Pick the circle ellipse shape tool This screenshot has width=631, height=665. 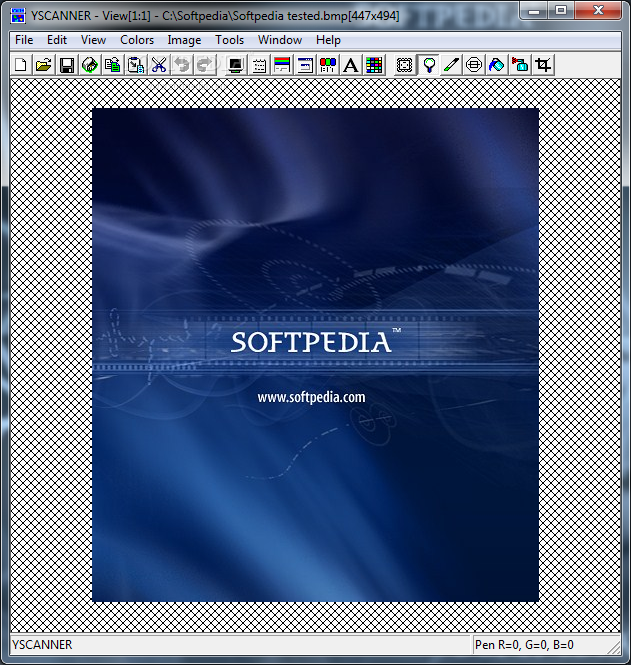(474, 65)
